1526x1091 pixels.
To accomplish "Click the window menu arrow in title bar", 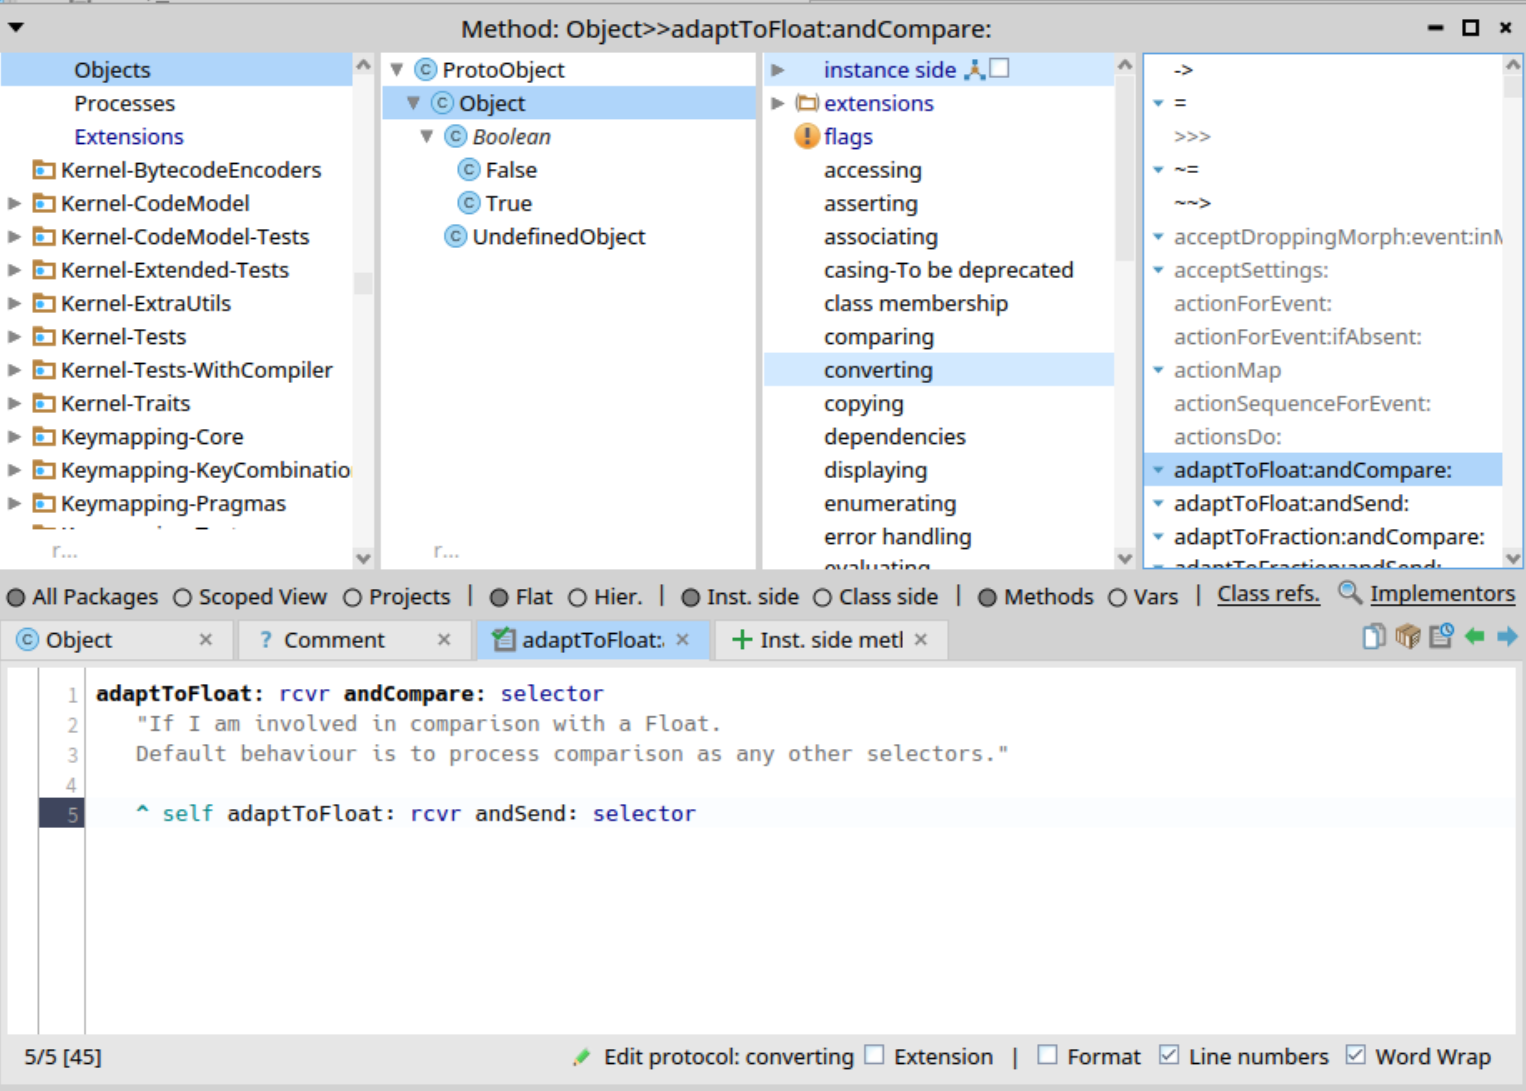I will click(x=16, y=27).
